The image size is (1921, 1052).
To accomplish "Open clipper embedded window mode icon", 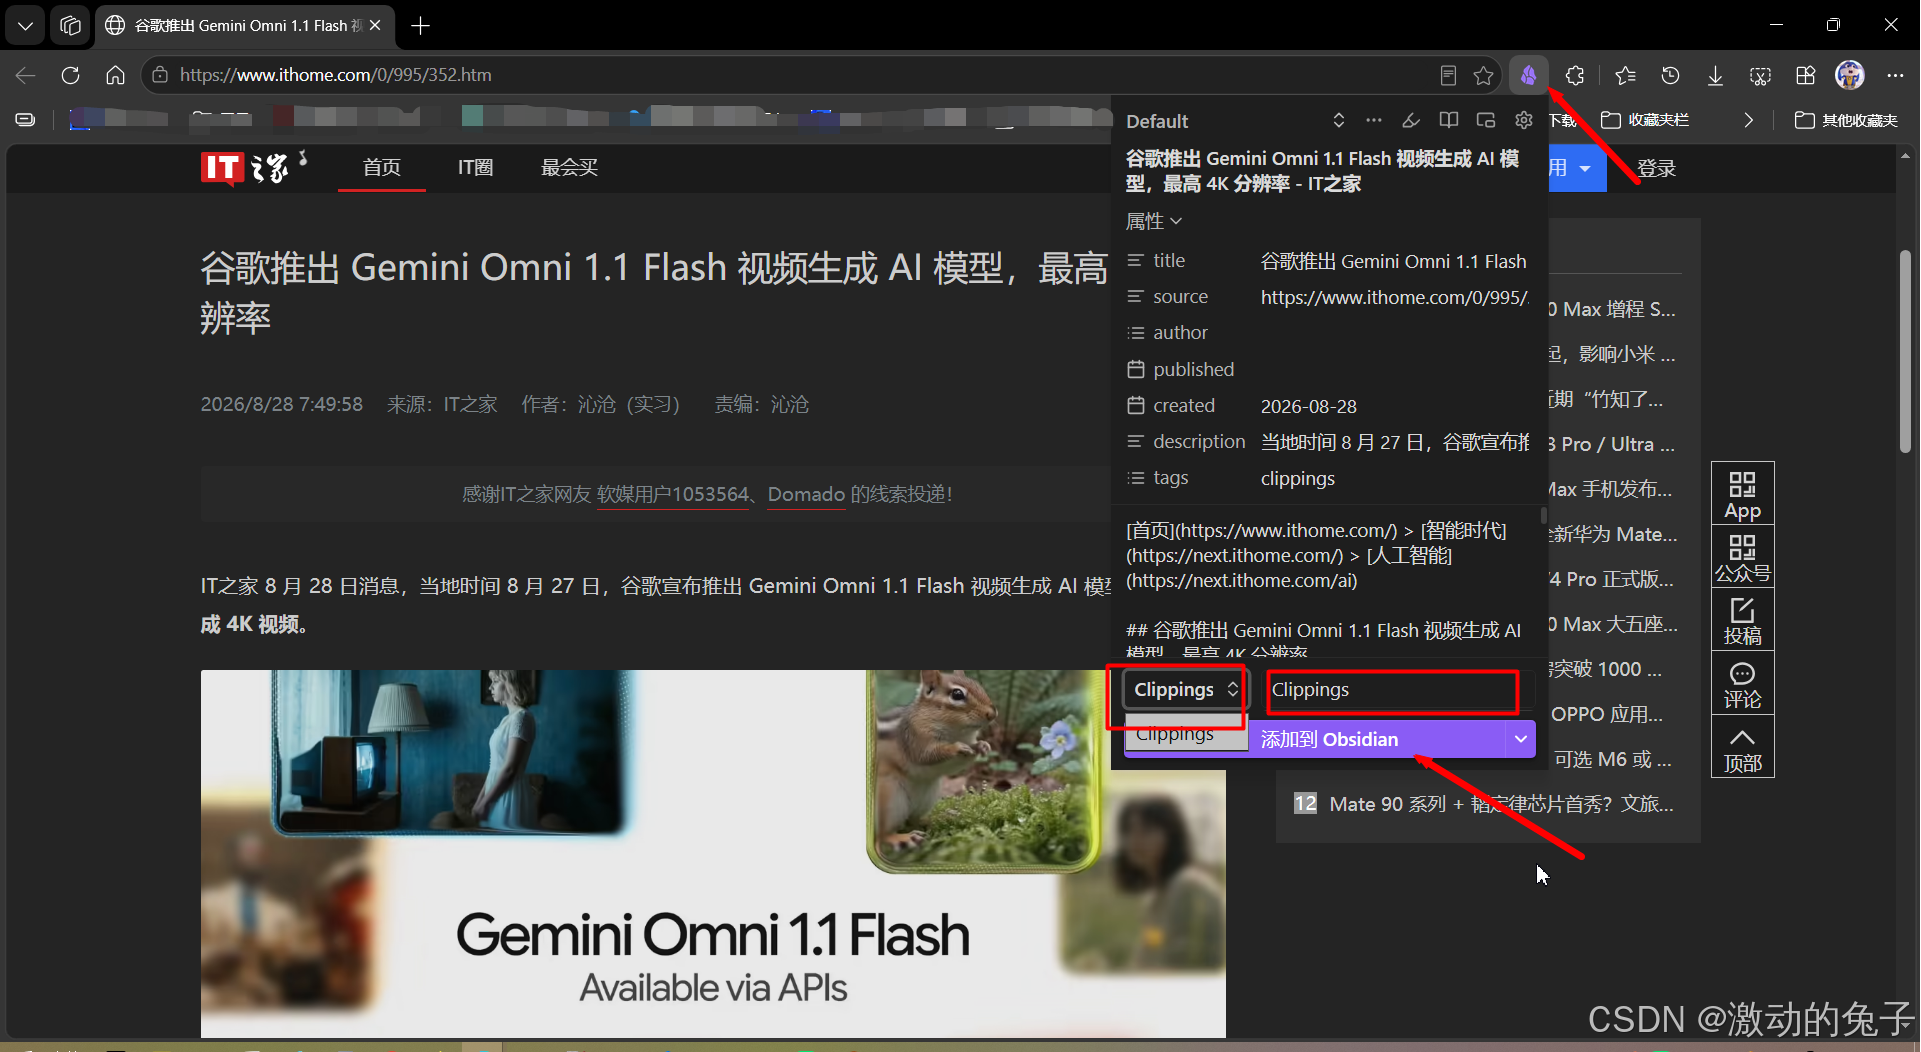I will click(1486, 120).
